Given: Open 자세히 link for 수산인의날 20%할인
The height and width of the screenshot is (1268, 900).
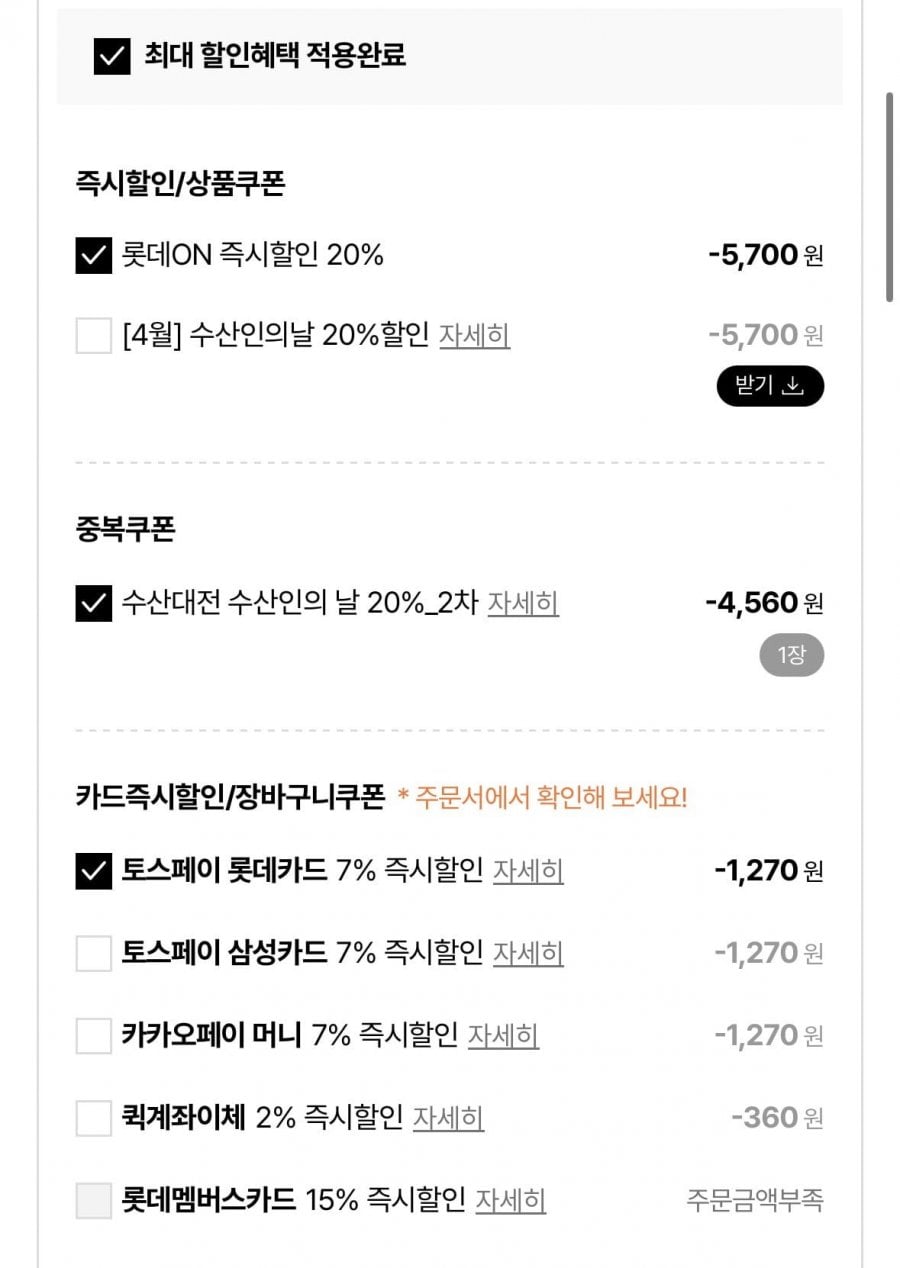Looking at the screenshot, I should click(x=474, y=335).
